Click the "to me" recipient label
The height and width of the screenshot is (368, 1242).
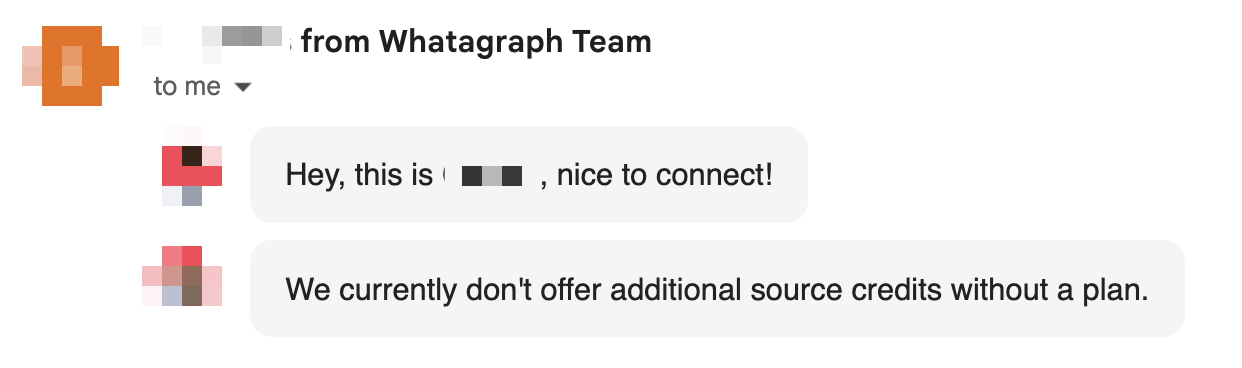187,87
